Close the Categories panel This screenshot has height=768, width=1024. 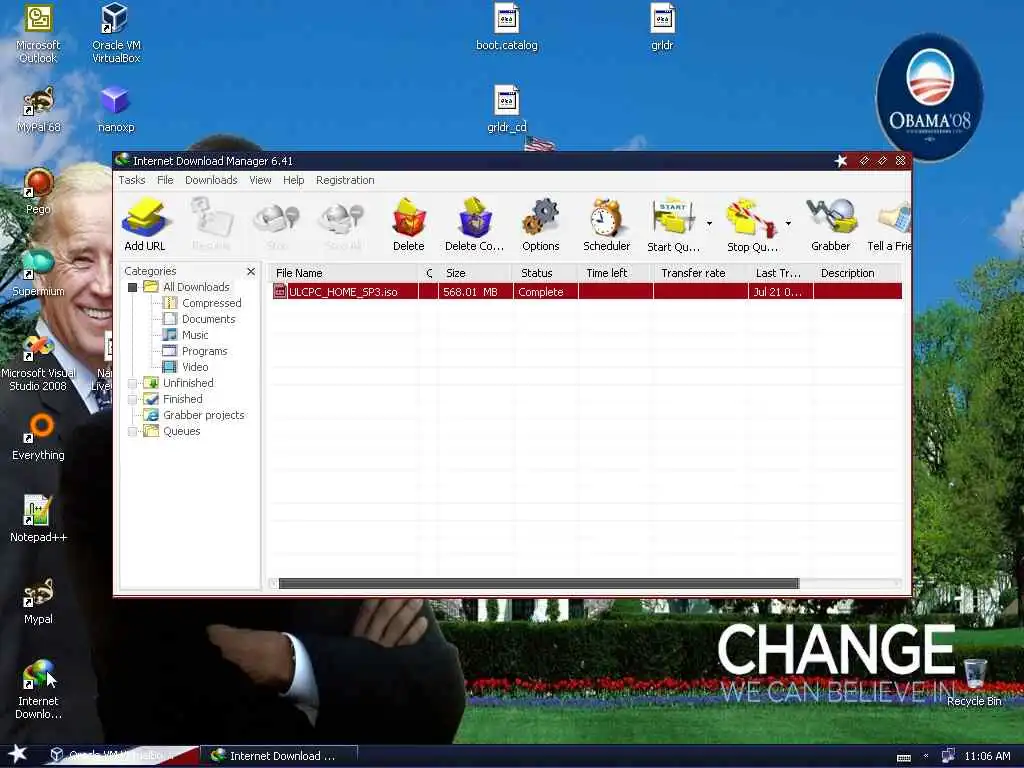click(251, 271)
